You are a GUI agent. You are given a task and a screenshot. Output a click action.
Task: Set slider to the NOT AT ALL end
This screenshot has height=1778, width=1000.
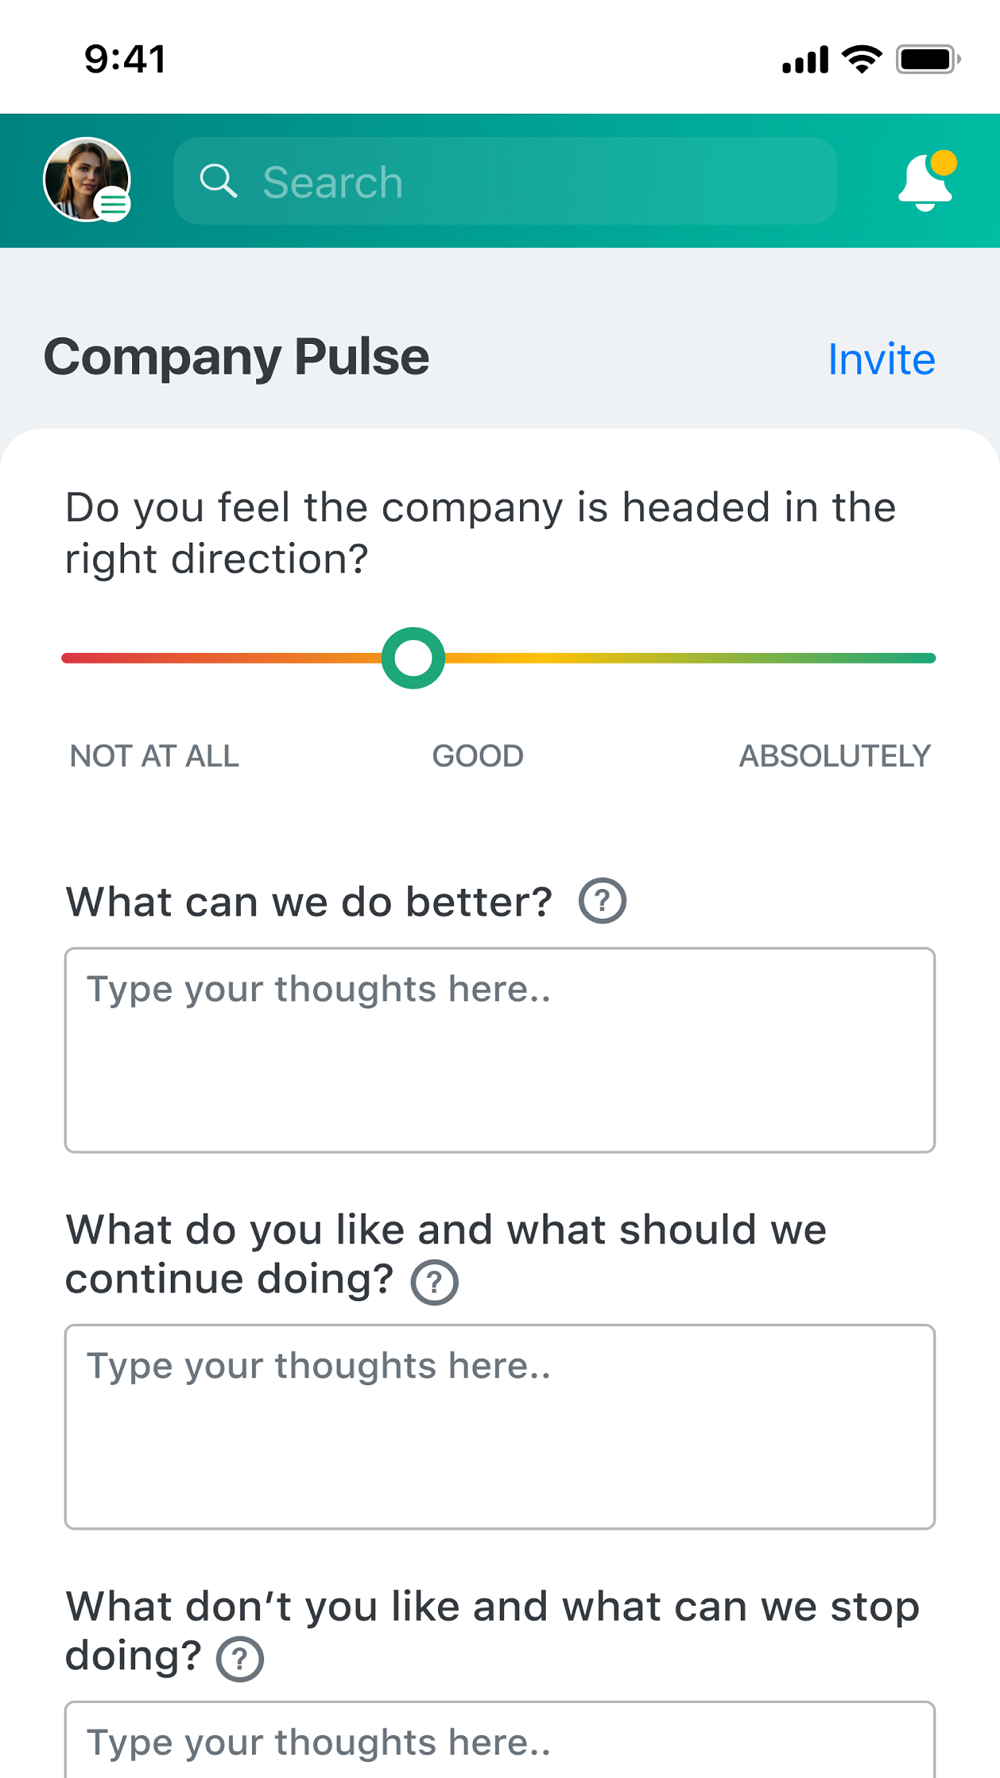[67, 658]
